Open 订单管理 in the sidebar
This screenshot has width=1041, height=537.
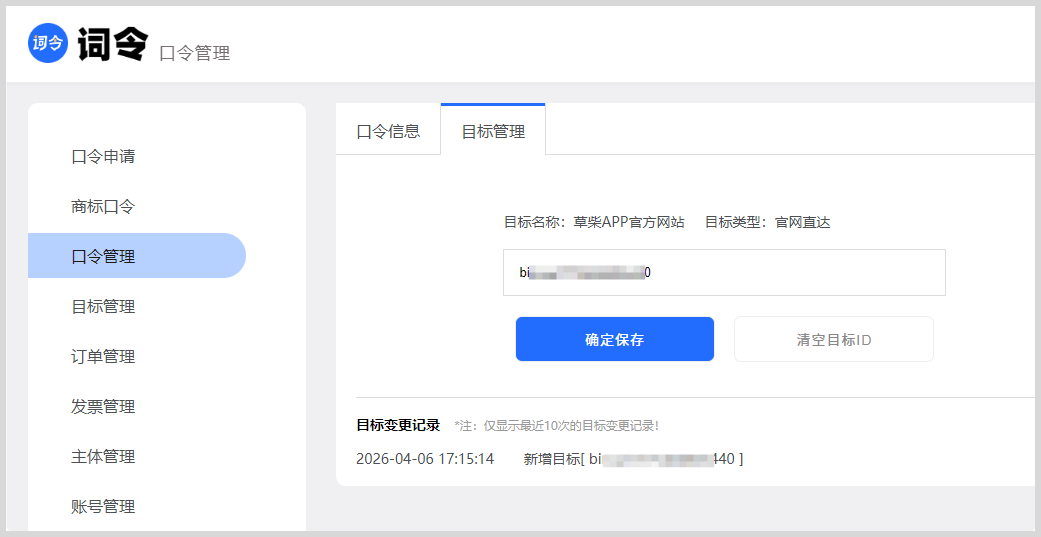pos(103,356)
